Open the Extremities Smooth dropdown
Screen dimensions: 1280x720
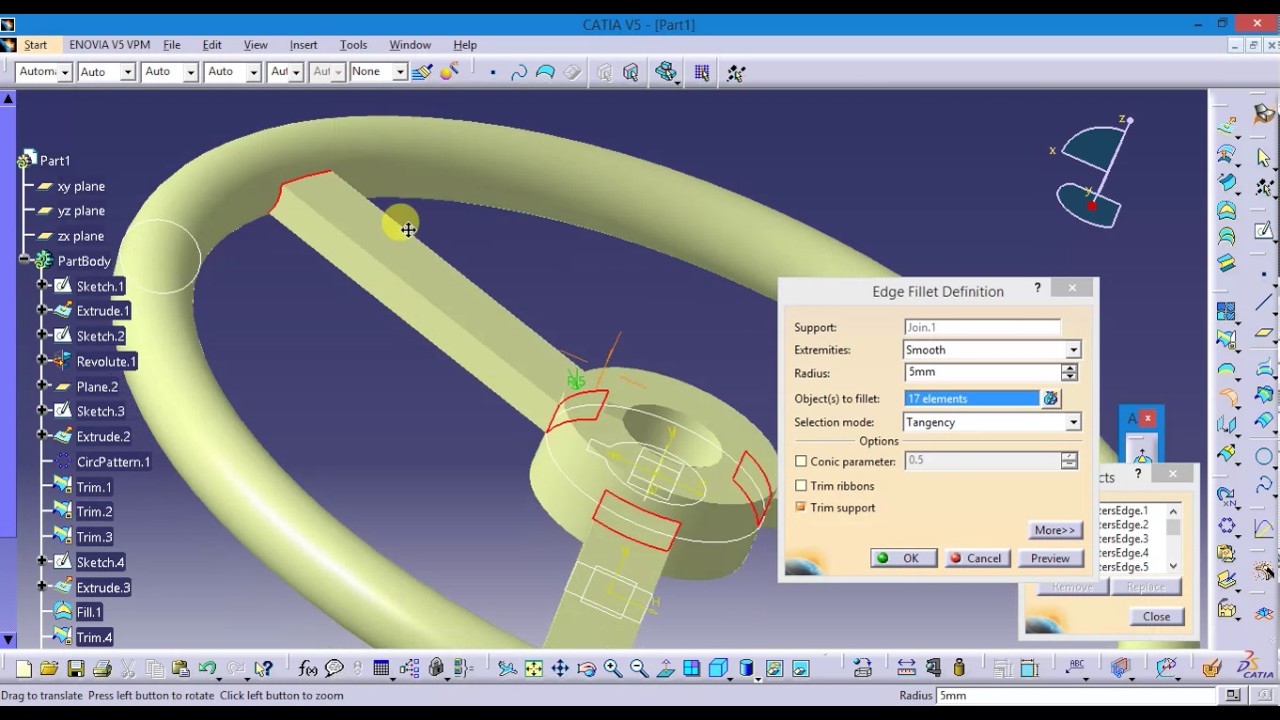coord(1072,350)
